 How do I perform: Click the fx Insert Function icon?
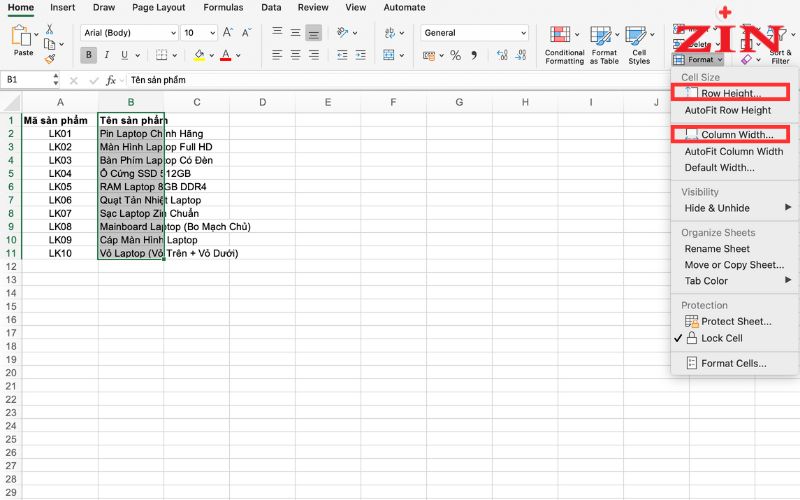click(x=110, y=80)
